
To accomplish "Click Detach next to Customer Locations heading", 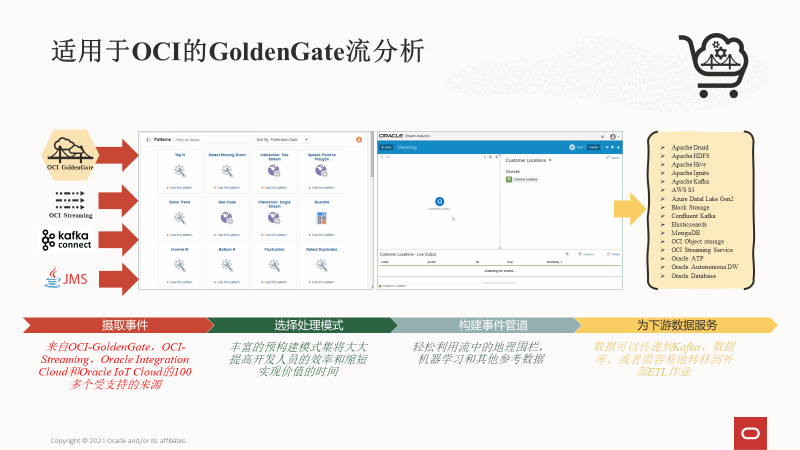I will pos(613,158).
